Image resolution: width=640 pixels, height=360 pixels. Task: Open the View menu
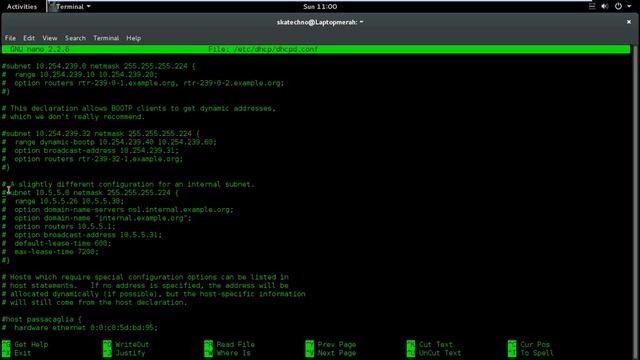coord(50,38)
